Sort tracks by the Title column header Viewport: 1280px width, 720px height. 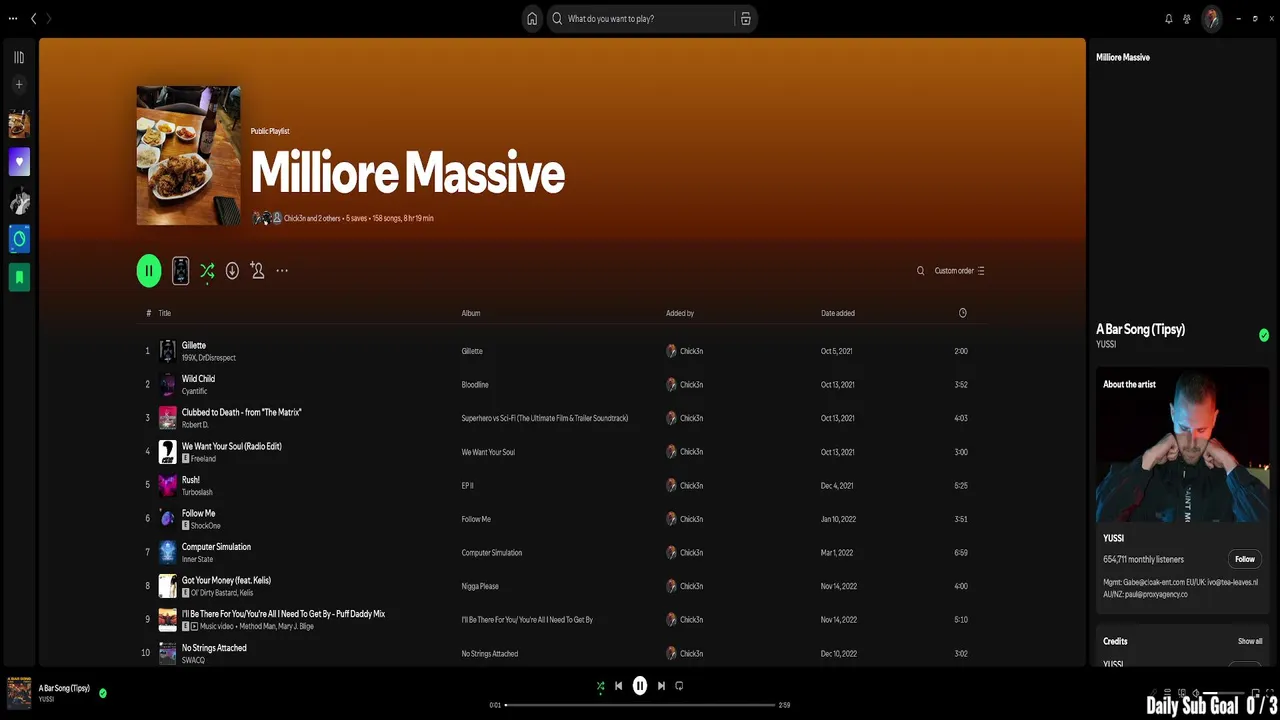pyautogui.click(x=164, y=313)
